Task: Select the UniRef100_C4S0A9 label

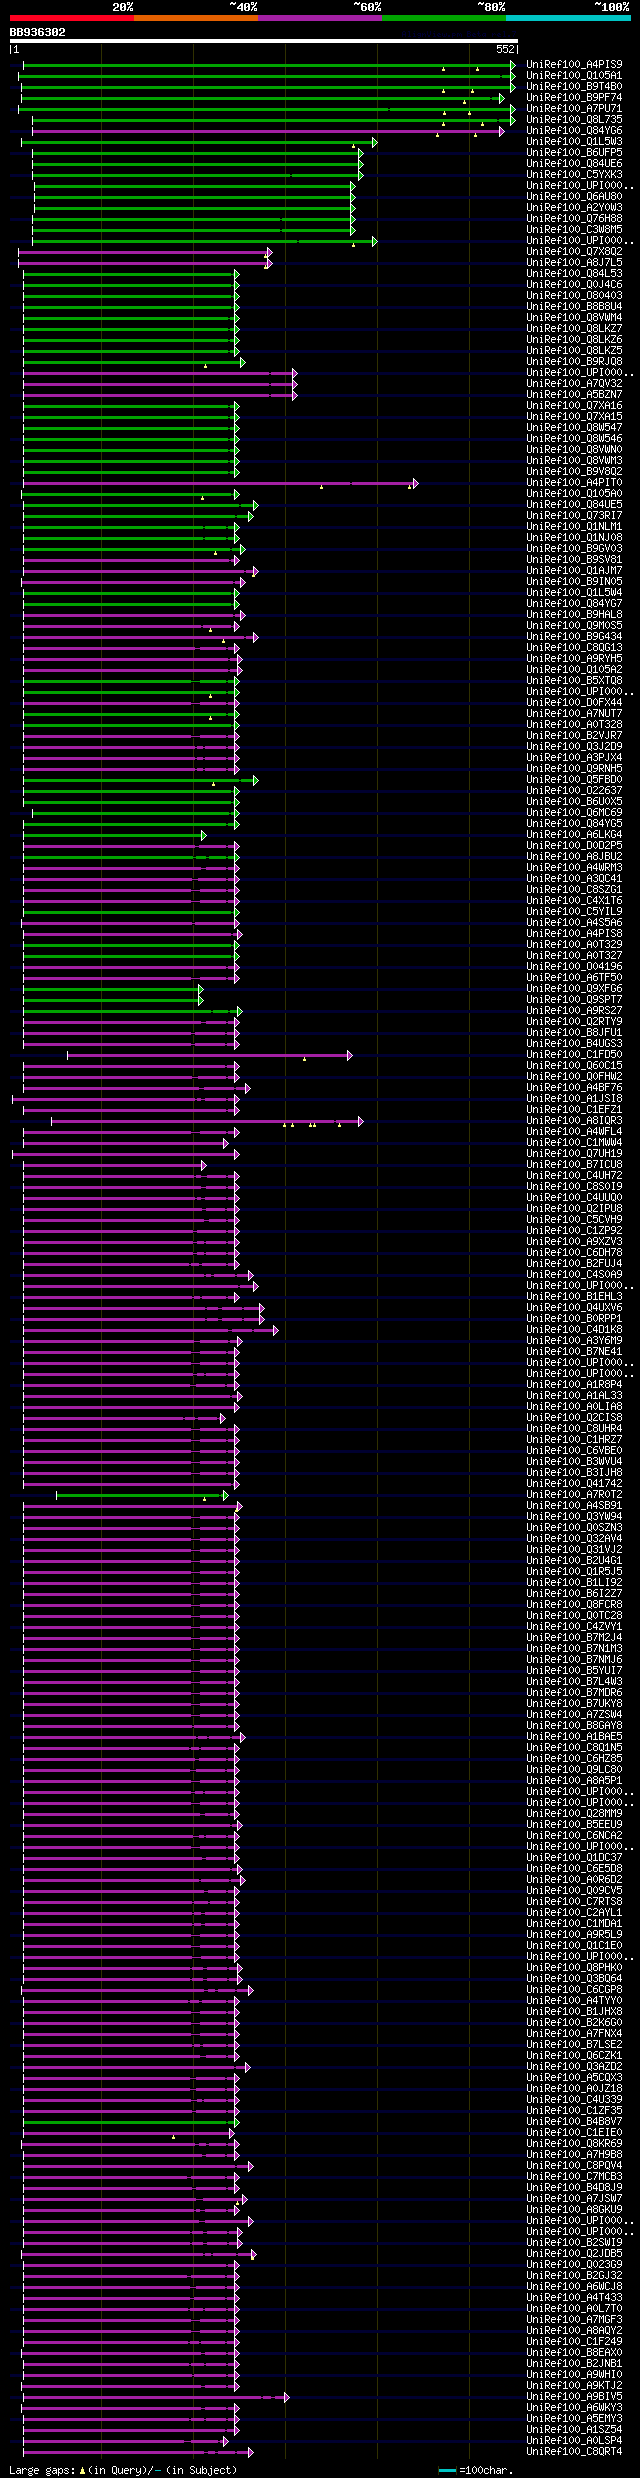Action: click(x=574, y=1275)
